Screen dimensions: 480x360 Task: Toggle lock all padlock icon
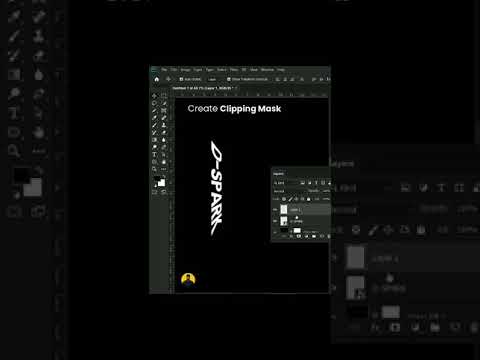pyautogui.click(x=308, y=199)
